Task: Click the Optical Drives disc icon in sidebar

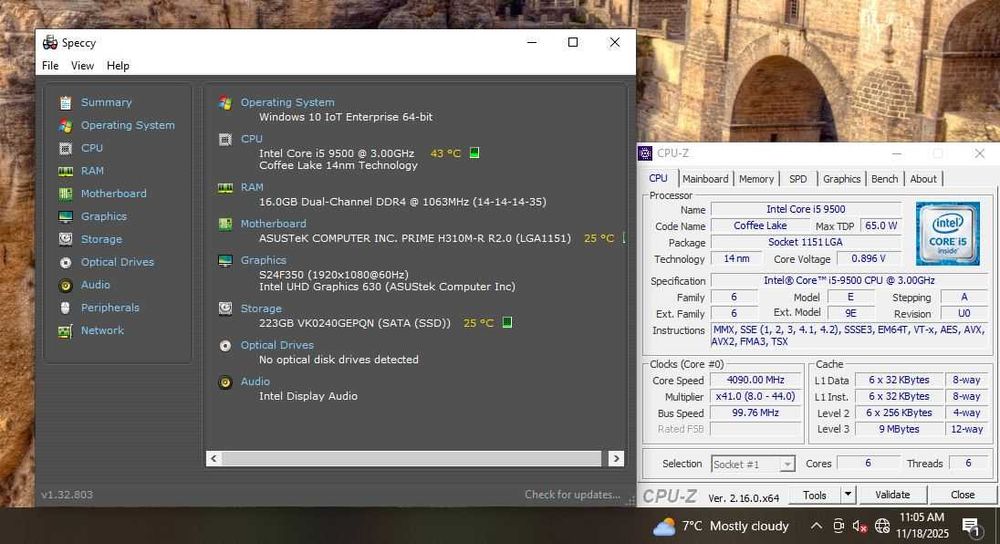Action: [65, 262]
